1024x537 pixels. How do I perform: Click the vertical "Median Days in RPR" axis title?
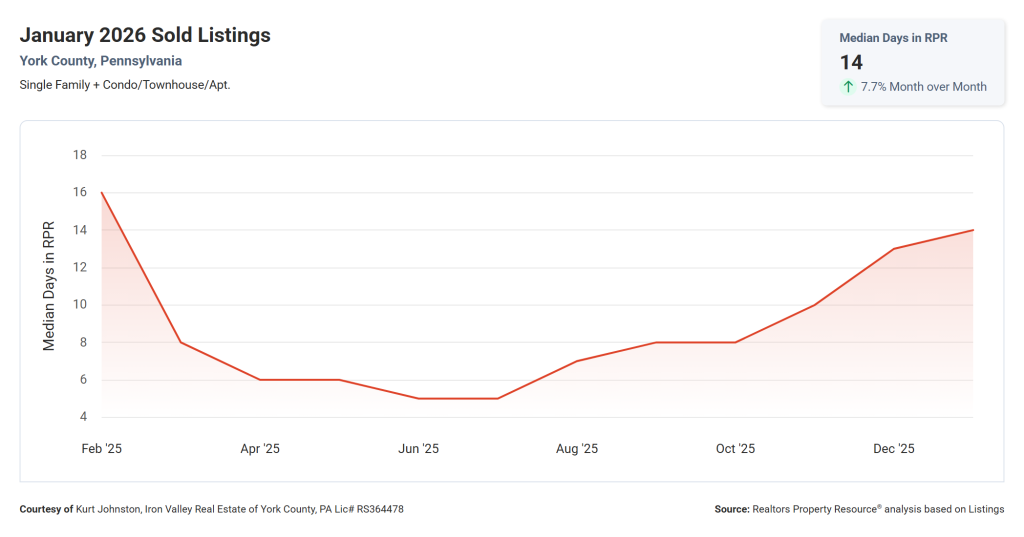coord(49,286)
